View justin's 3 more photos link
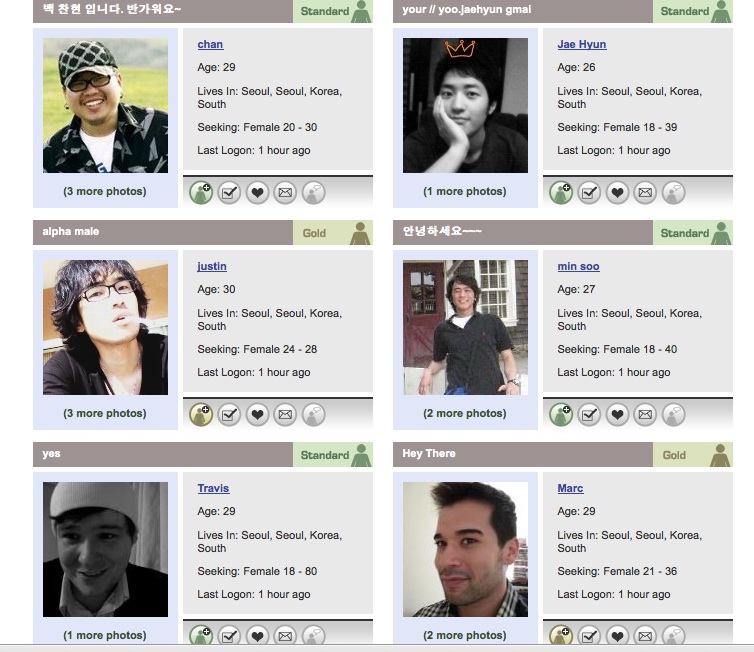754x652 pixels. pyautogui.click(x=105, y=413)
